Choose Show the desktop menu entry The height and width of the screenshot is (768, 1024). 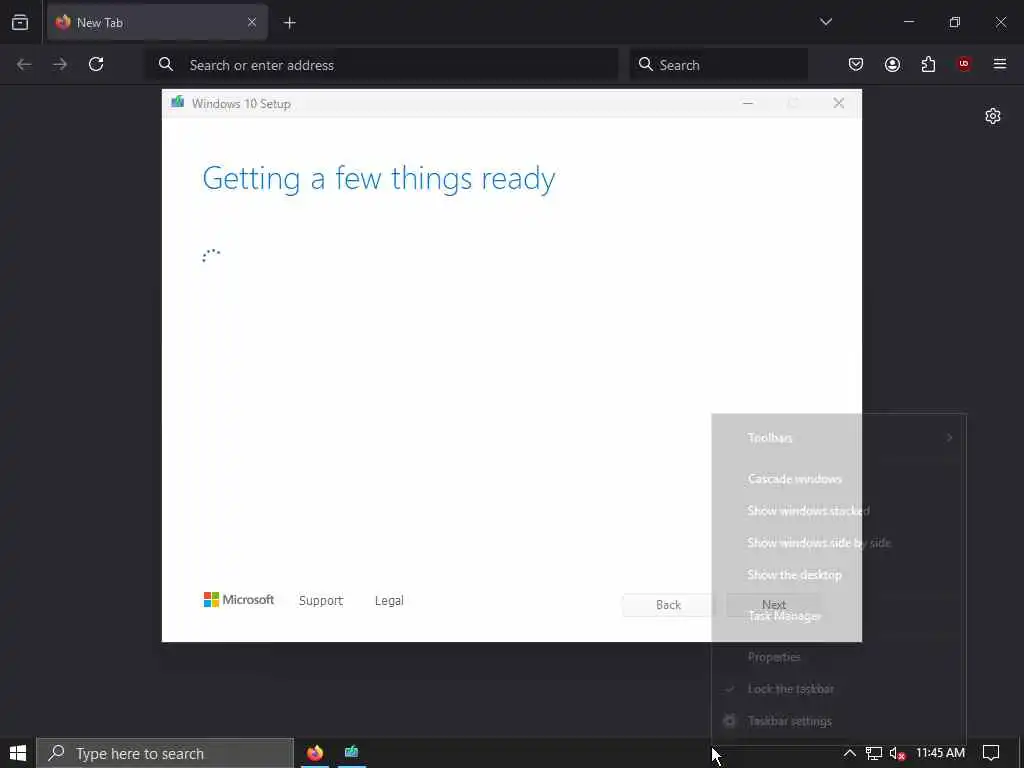point(839,575)
